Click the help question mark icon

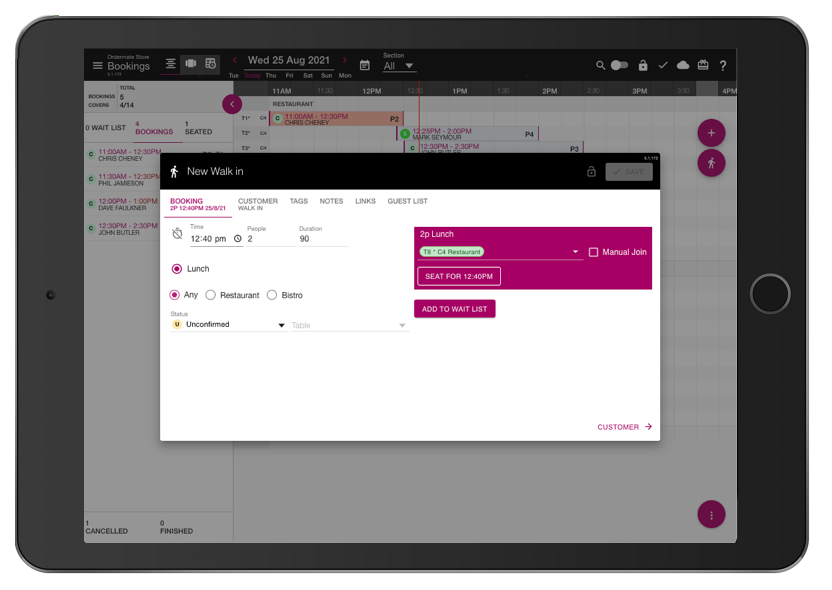[x=723, y=65]
